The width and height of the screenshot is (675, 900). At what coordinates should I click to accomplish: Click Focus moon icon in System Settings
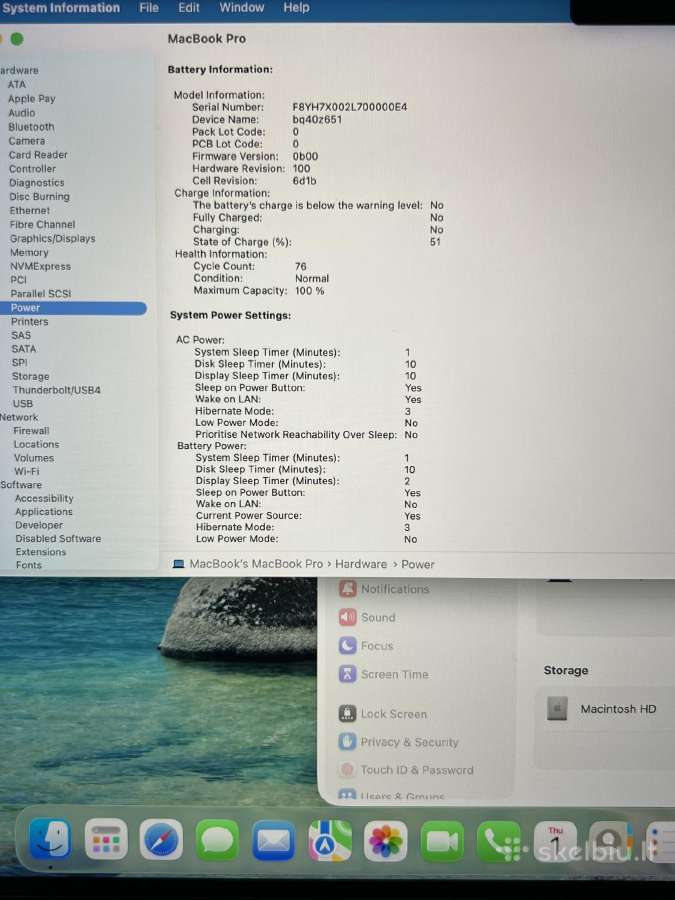click(348, 646)
